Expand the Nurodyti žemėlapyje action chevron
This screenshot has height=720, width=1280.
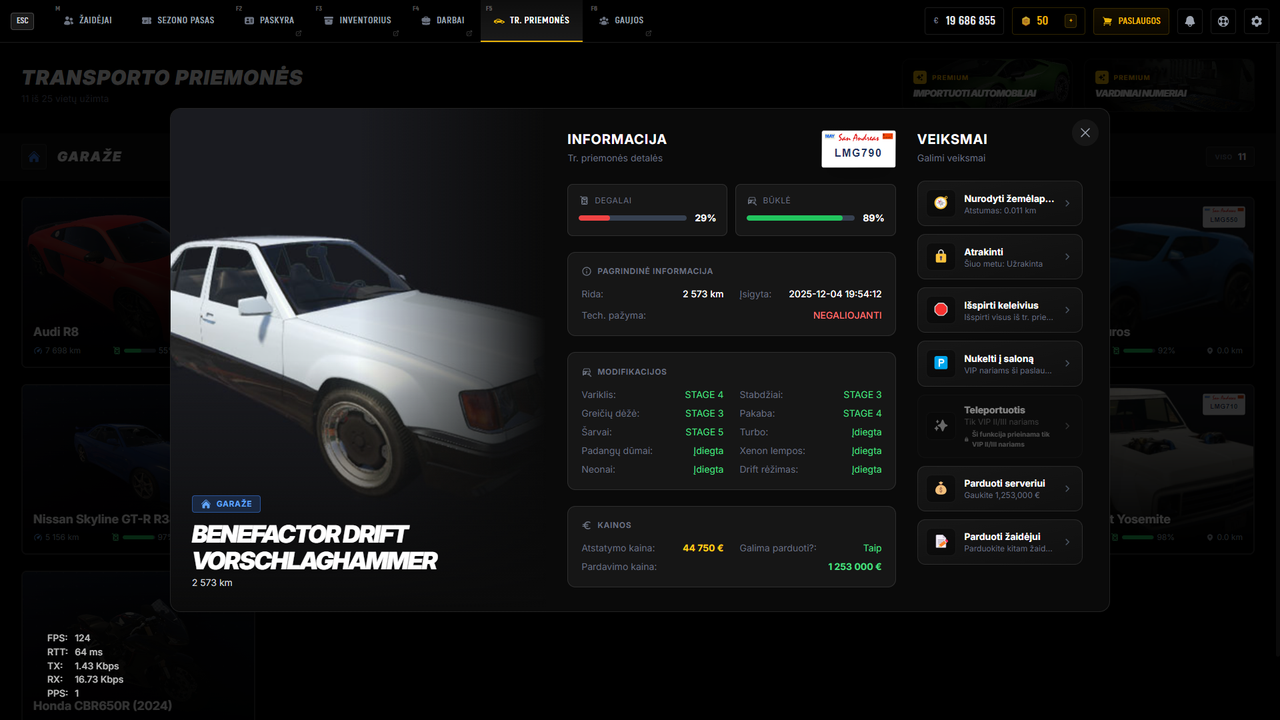[1067, 203]
